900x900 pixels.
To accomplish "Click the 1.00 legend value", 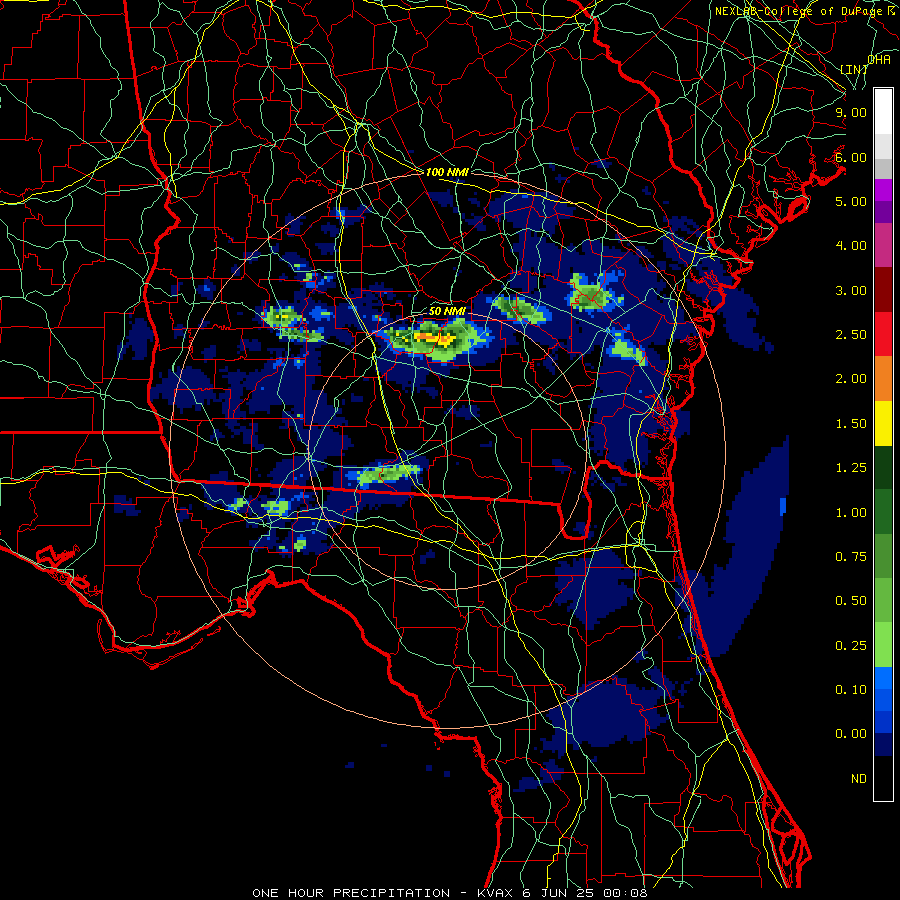I will 851,513.
